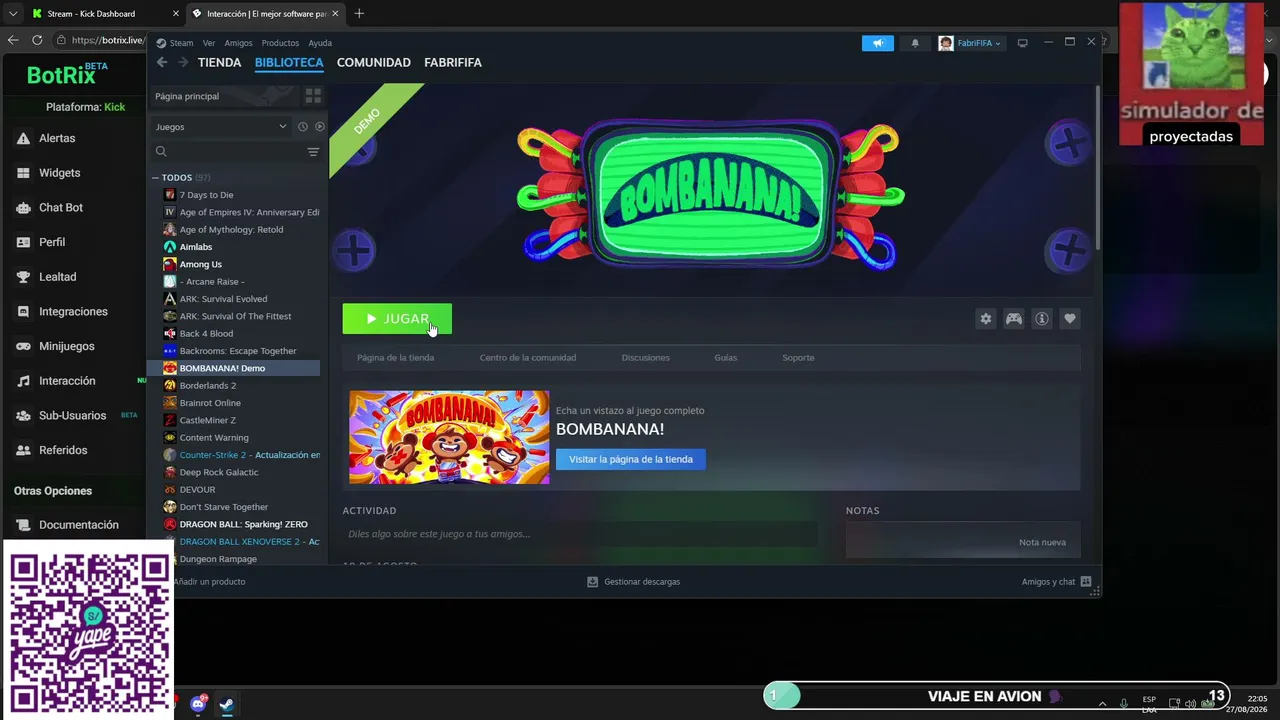
Task: Search the Steam library games field
Action: (x=230, y=152)
